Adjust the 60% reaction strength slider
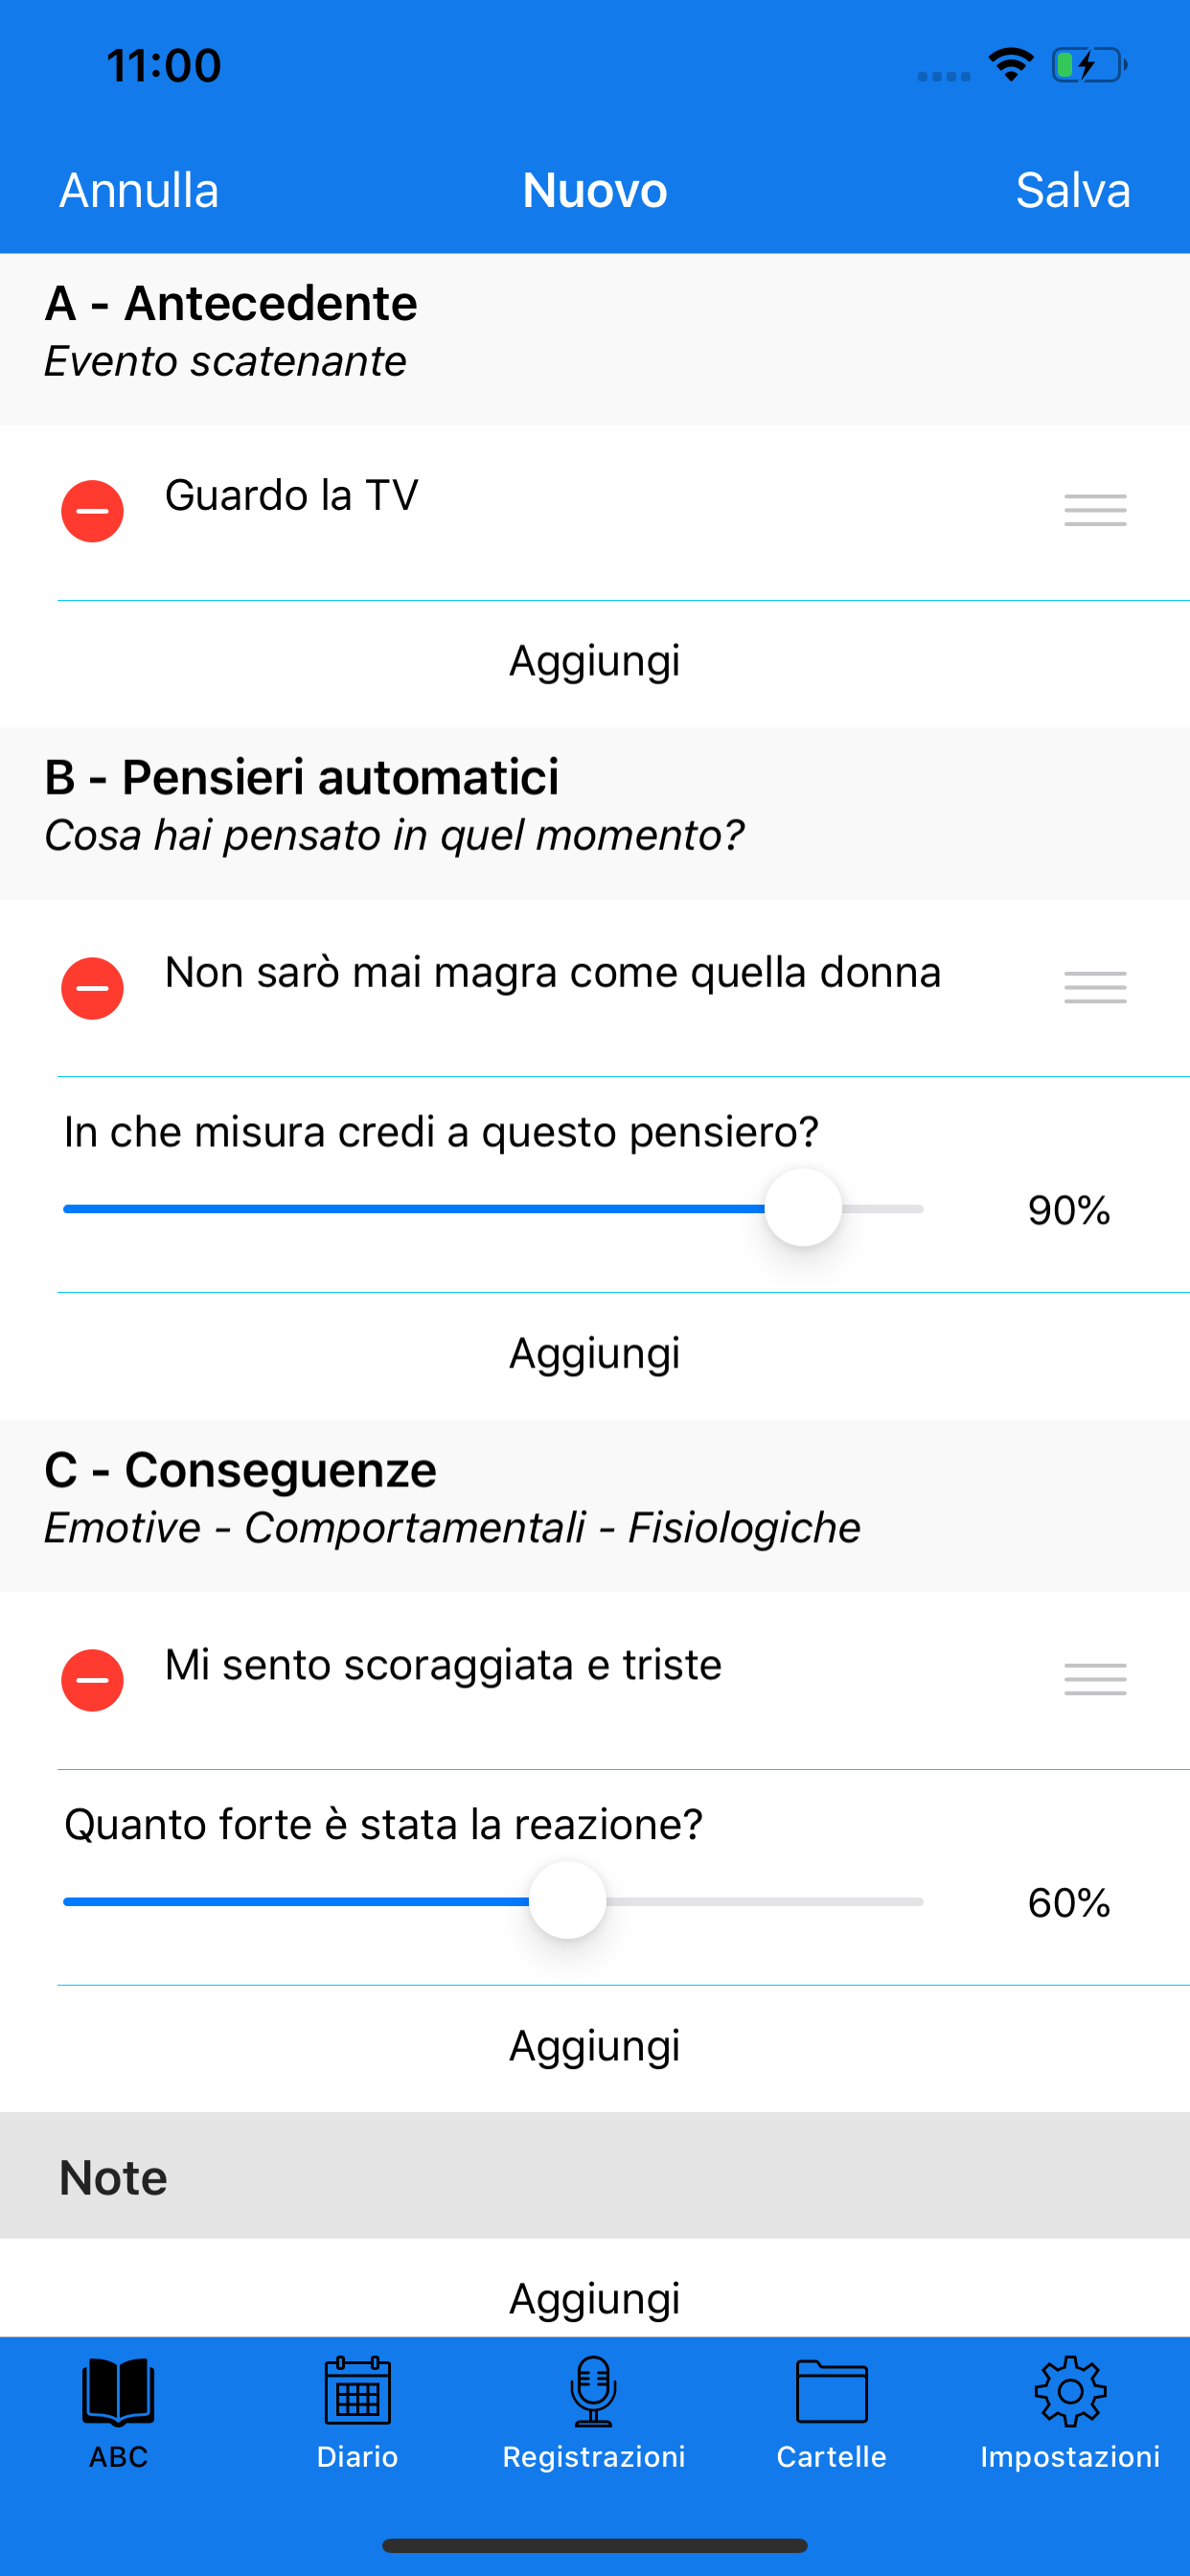 click(x=566, y=1900)
